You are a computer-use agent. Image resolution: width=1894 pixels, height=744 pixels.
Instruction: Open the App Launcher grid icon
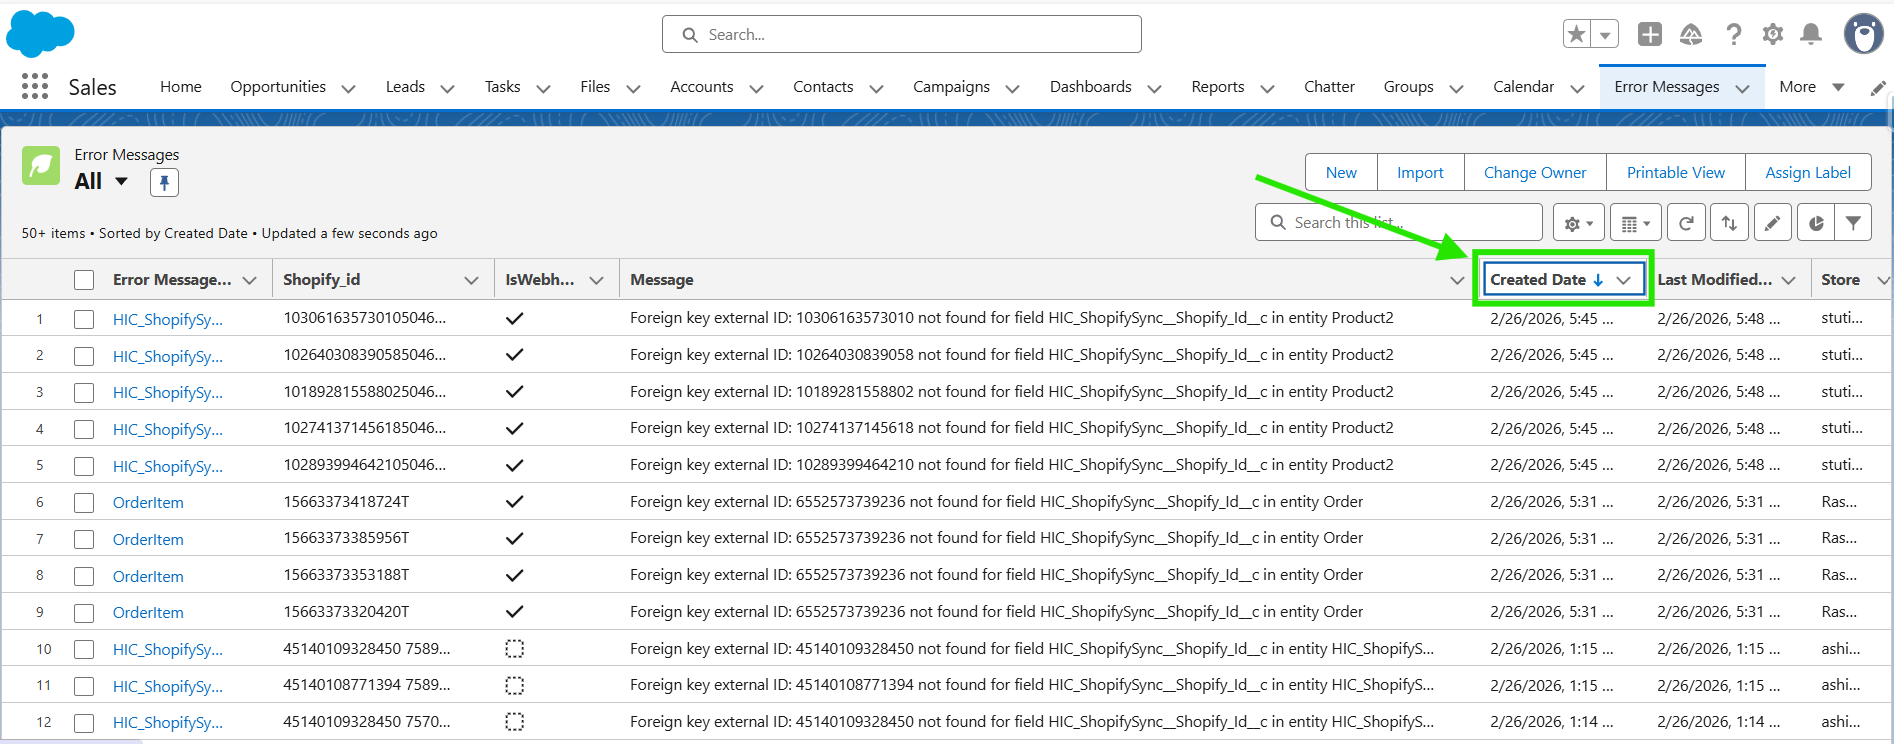tap(35, 87)
